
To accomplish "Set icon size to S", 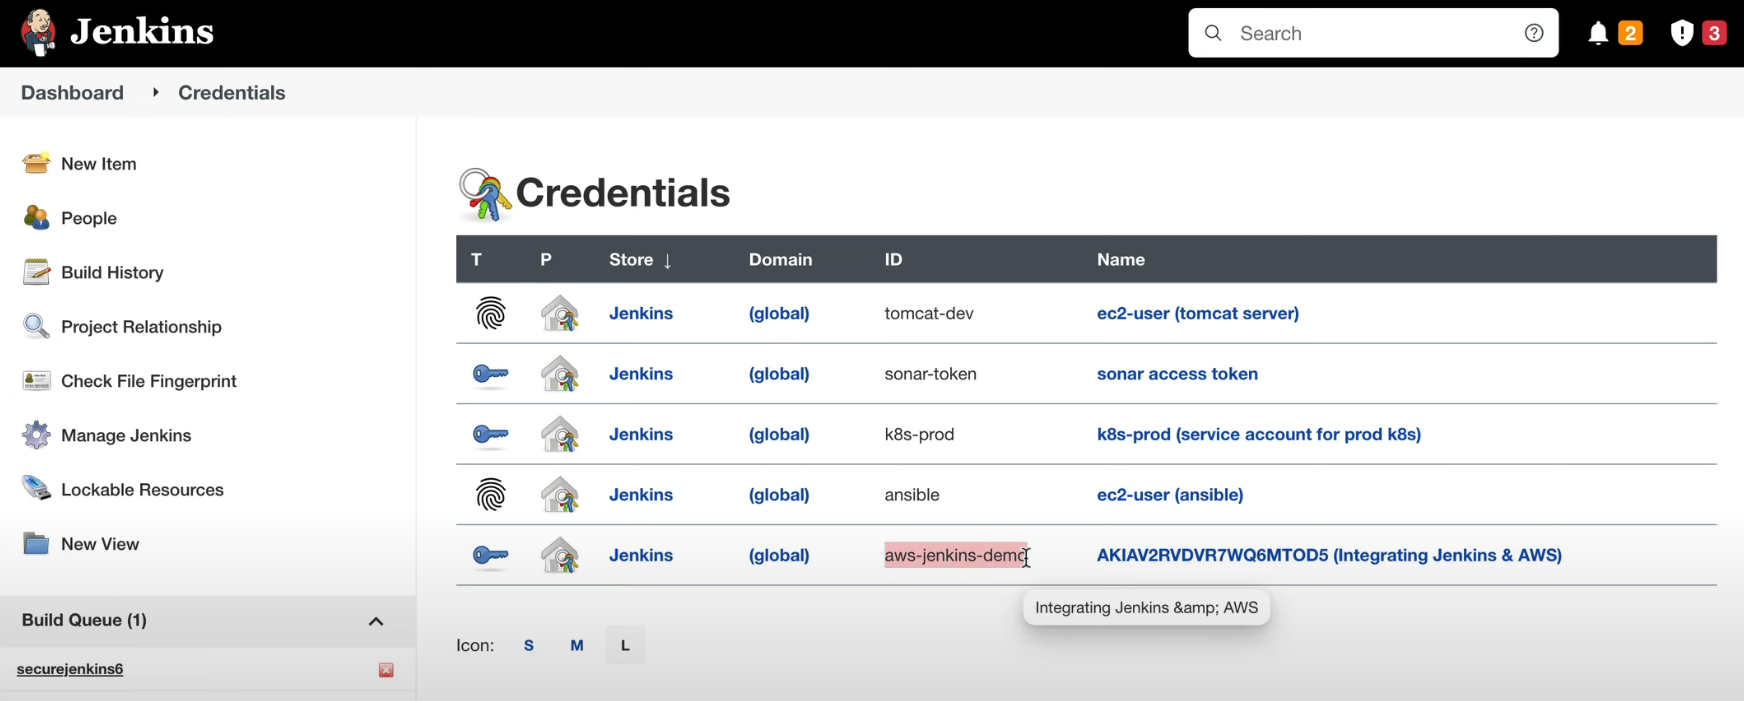I will pos(529,646).
